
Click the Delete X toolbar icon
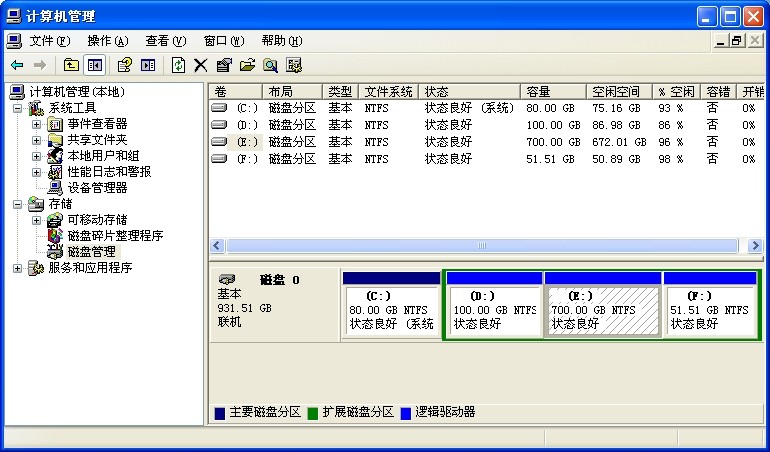click(x=200, y=65)
